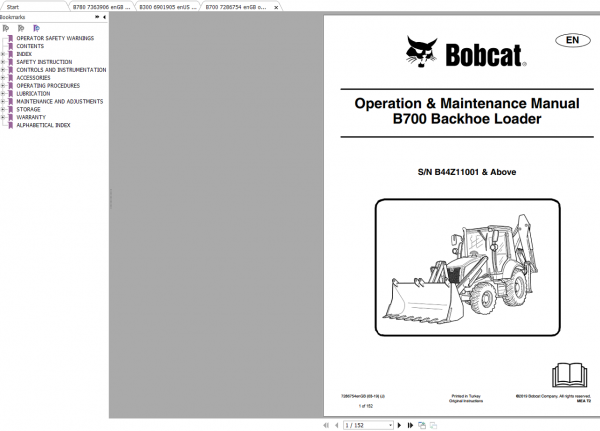Viewport: 600px width, 431px height.
Task: Open MAINTENANCE AND ADJUSTMENTS bookmark
Action: [60, 101]
